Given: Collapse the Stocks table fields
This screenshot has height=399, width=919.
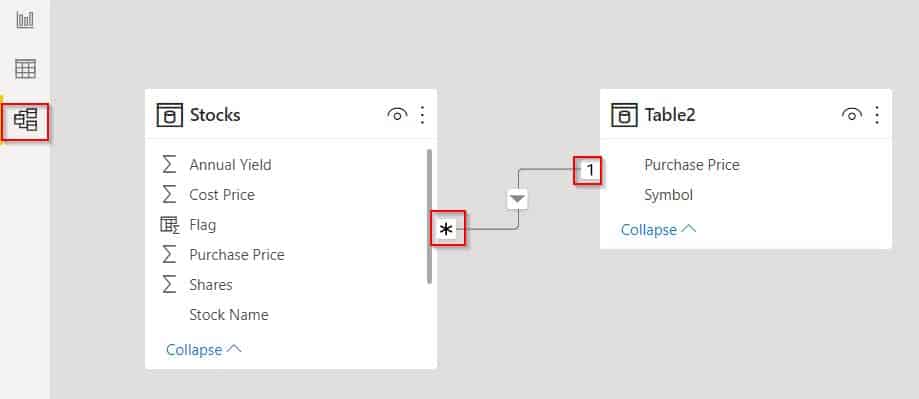Looking at the screenshot, I should coord(203,350).
